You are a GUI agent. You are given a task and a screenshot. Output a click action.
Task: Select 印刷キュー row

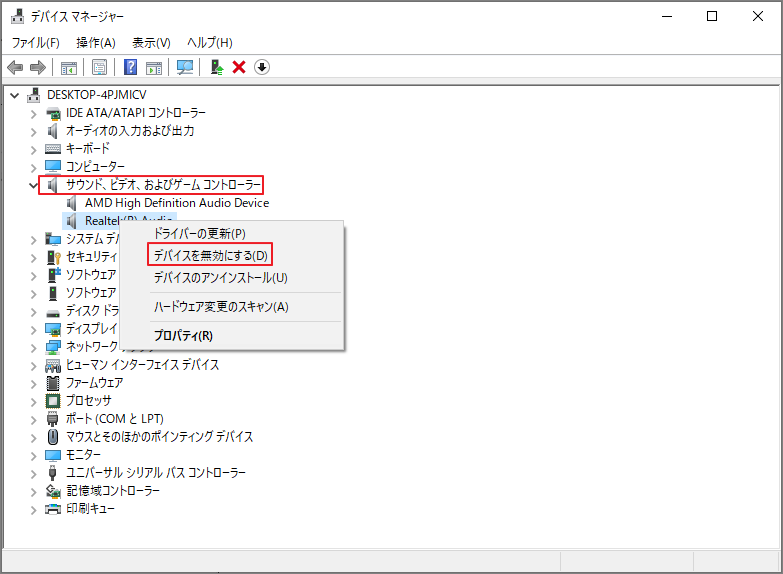click(x=90, y=509)
